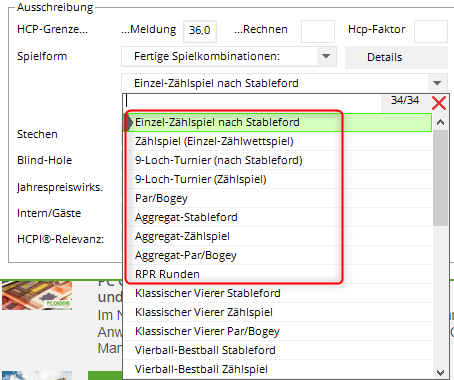Close the dropdown search with red X
The image size is (454, 380).
click(439, 103)
